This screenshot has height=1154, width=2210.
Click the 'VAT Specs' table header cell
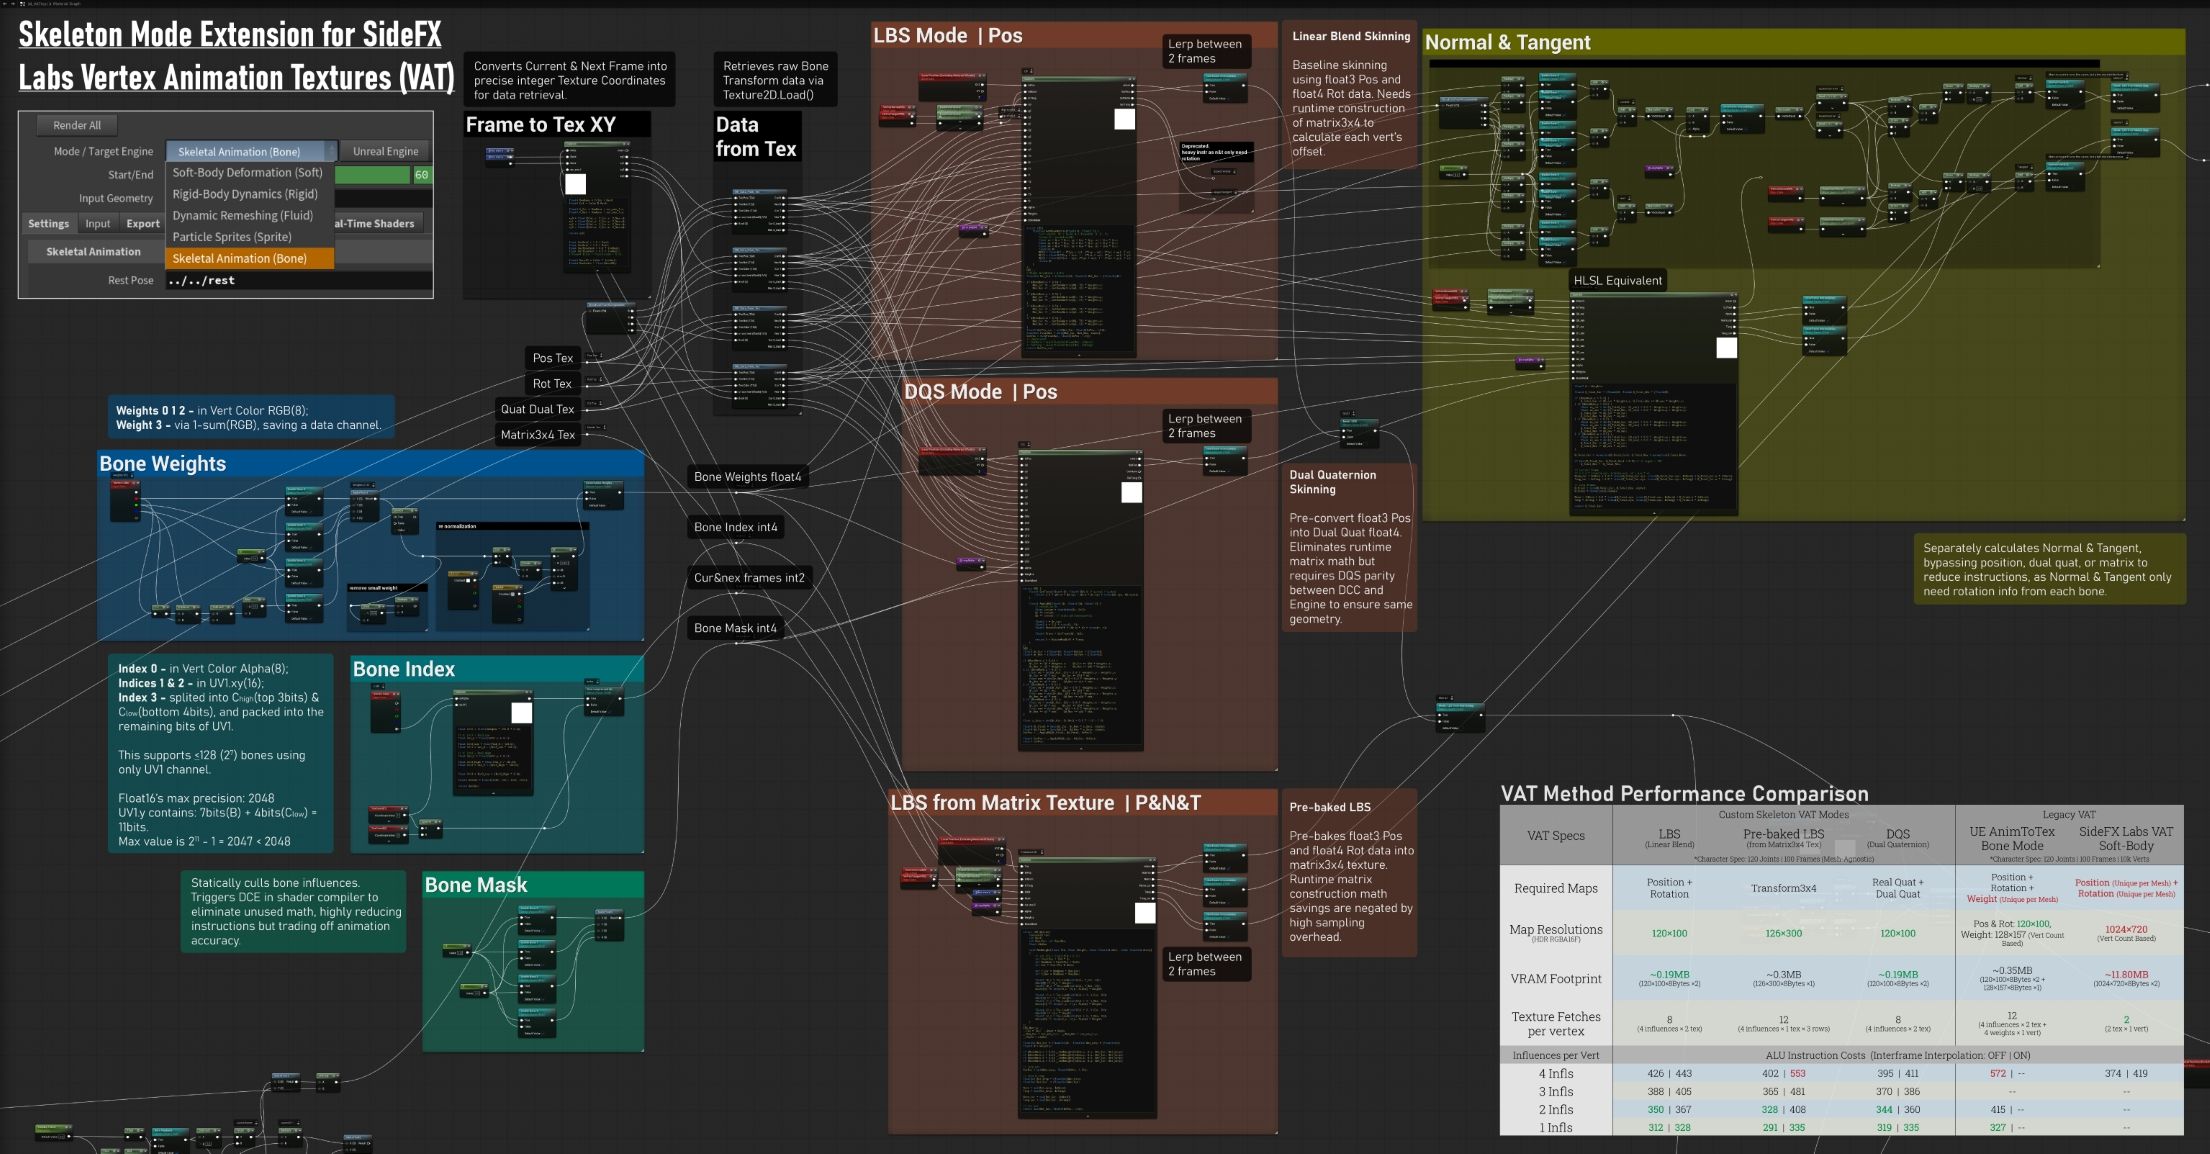pos(1556,836)
